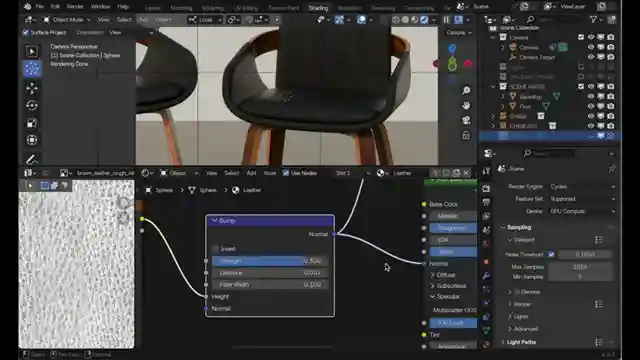The height and width of the screenshot is (360, 640).
Task: Click the outliner filter funnel icon
Action: 593,19
